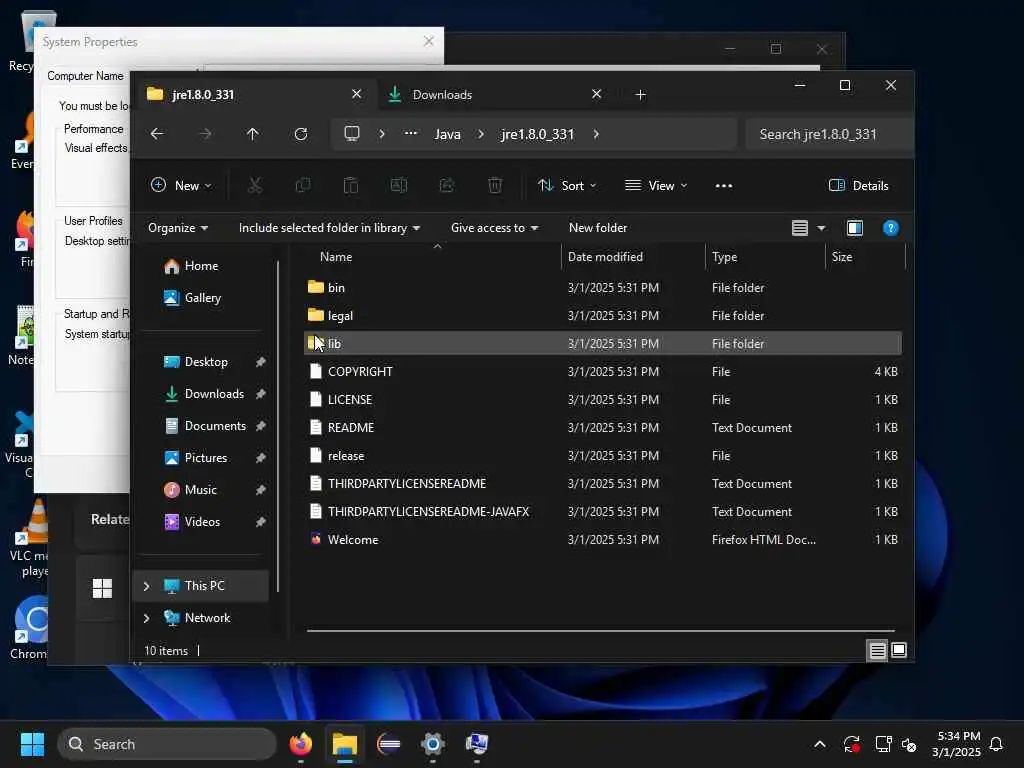The height and width of the screenshot is (768, 1024).
Task: Expand the Network tree node
Action: [x=146, y=618]
